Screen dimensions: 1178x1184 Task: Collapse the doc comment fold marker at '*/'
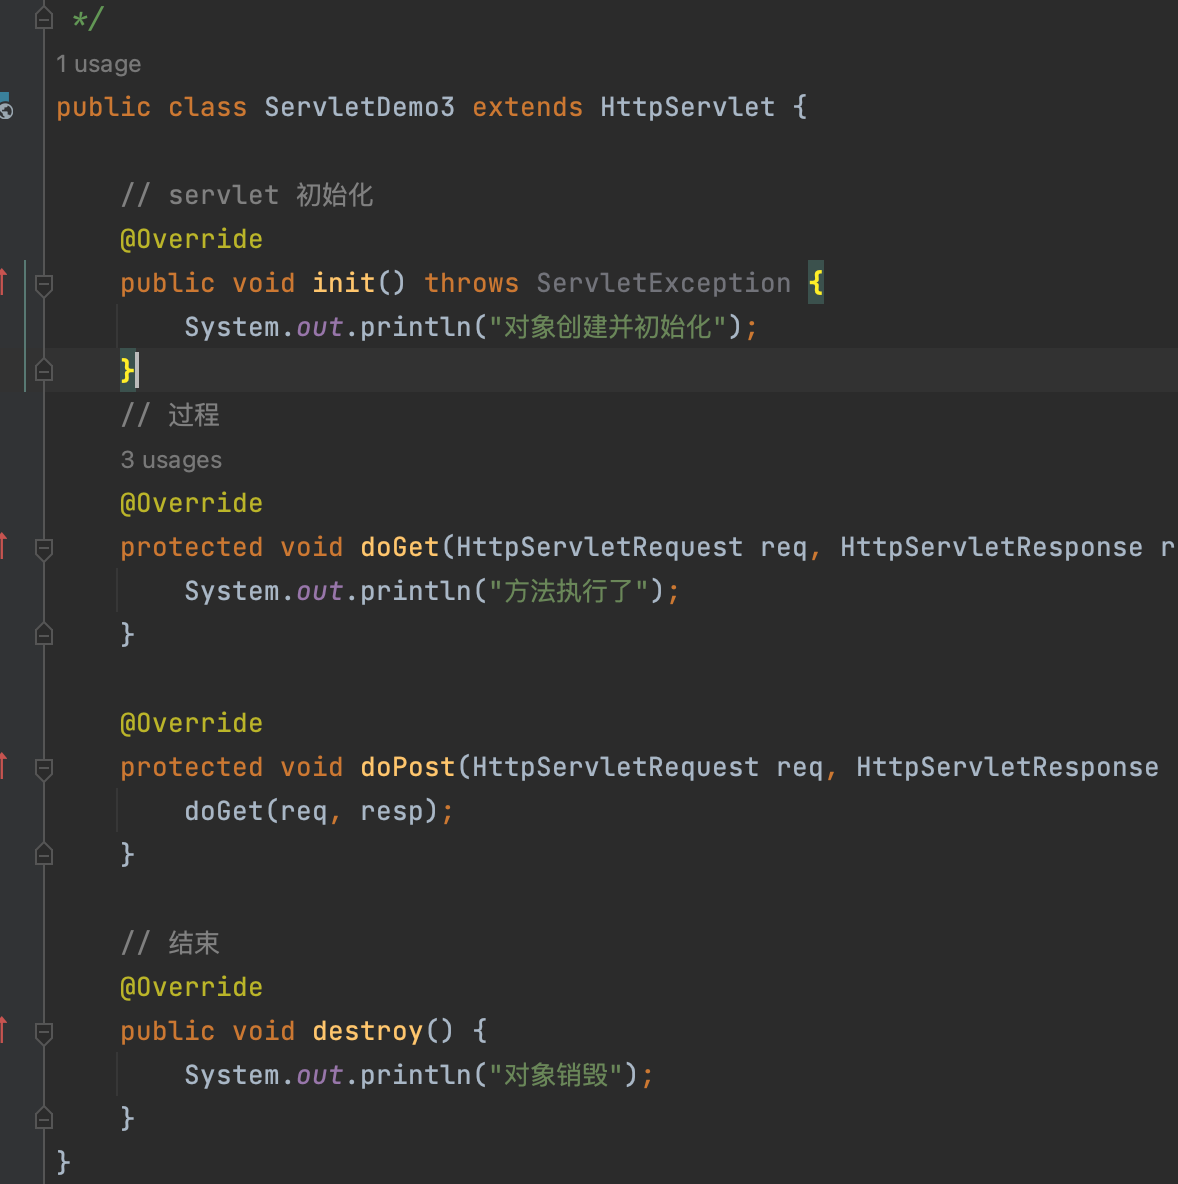[44, 18]
